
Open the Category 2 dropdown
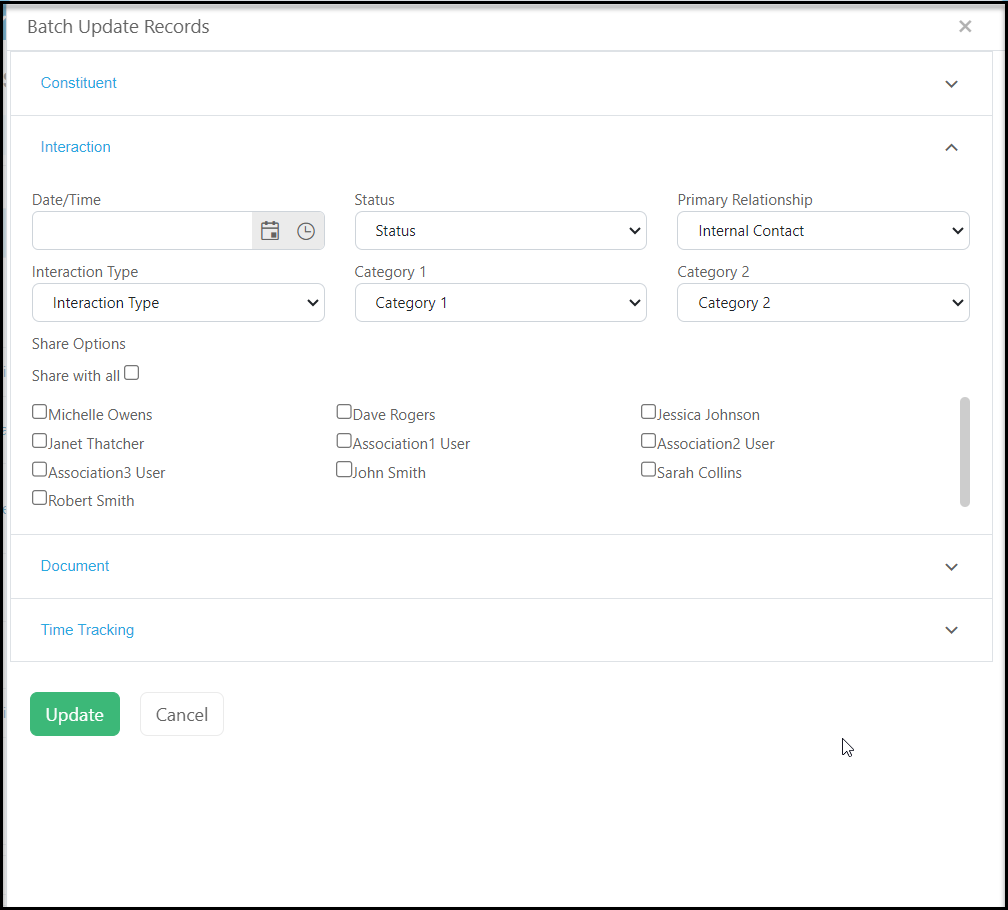pos(823,303)
